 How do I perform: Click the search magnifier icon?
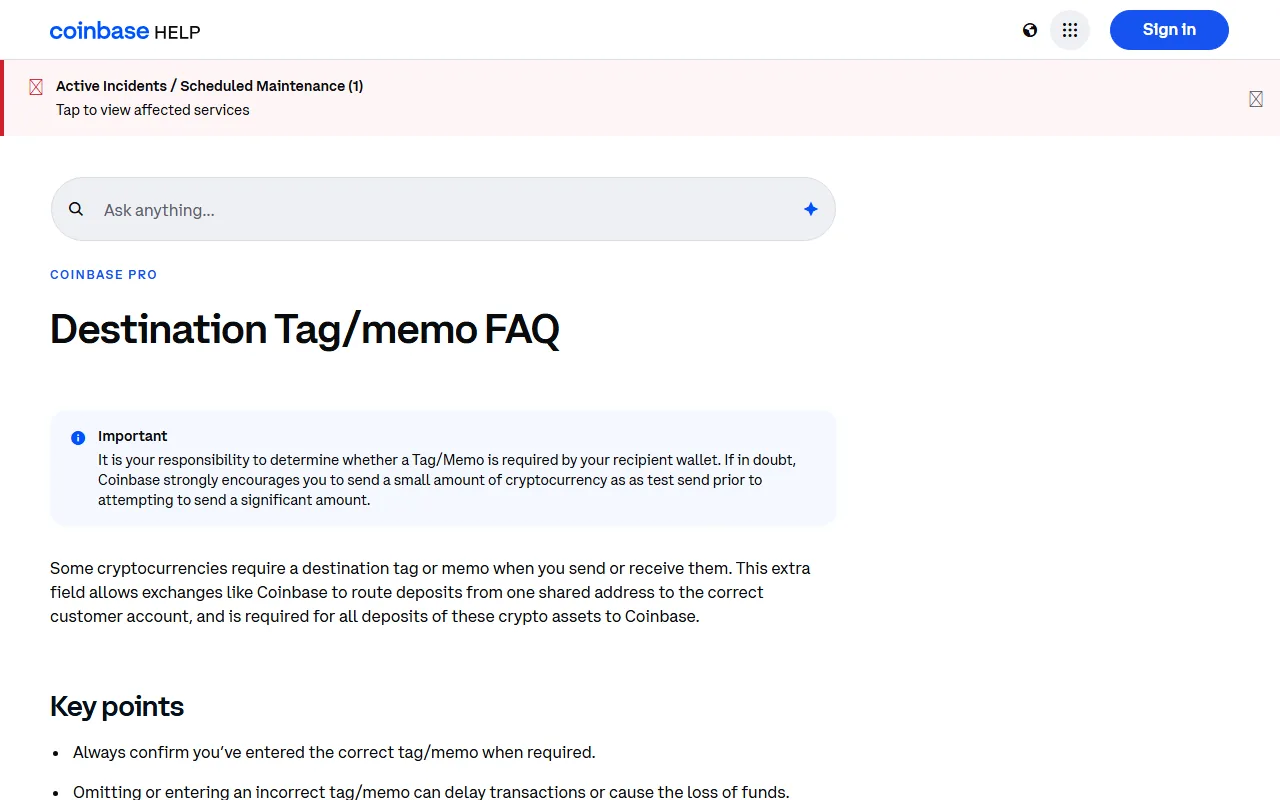(76, 209)
